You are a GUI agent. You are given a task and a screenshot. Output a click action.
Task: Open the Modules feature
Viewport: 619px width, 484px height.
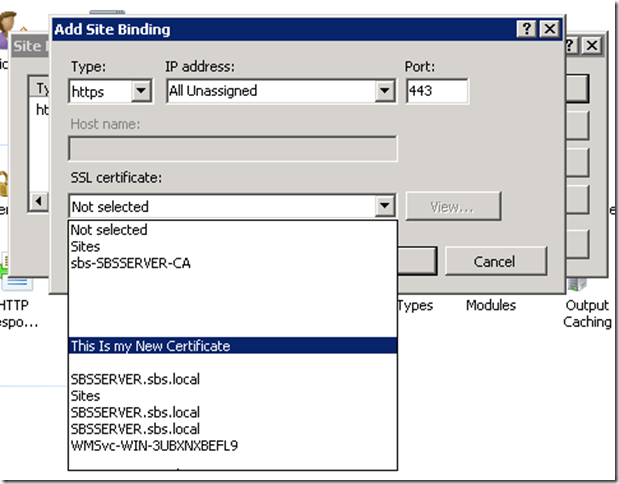point(490,305)
